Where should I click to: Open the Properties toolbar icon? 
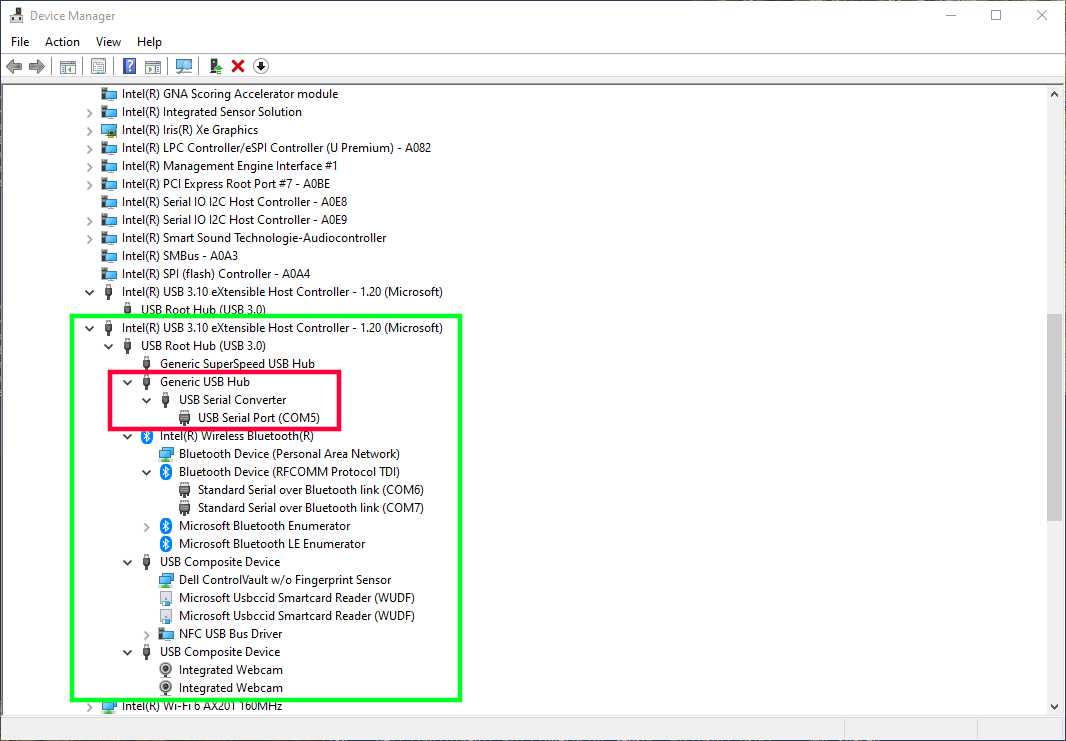(x=98, y=66)
